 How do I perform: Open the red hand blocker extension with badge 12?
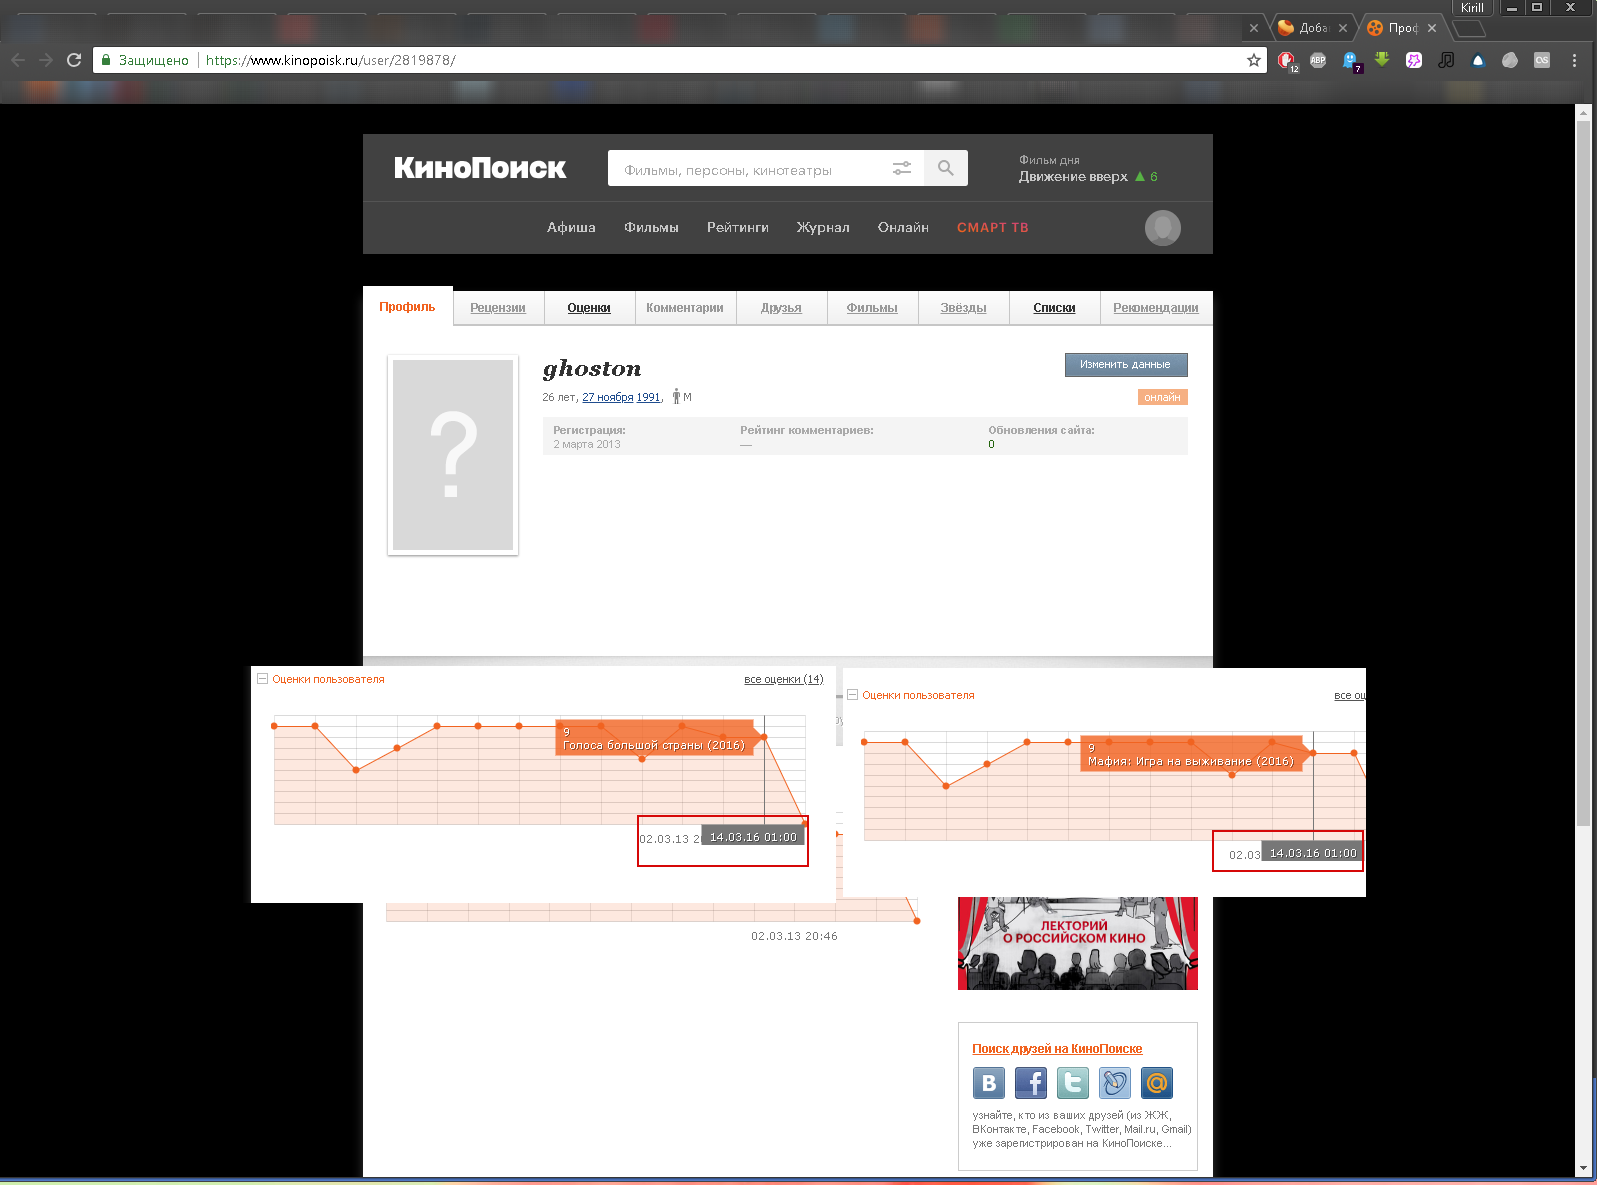point(1286,60)
